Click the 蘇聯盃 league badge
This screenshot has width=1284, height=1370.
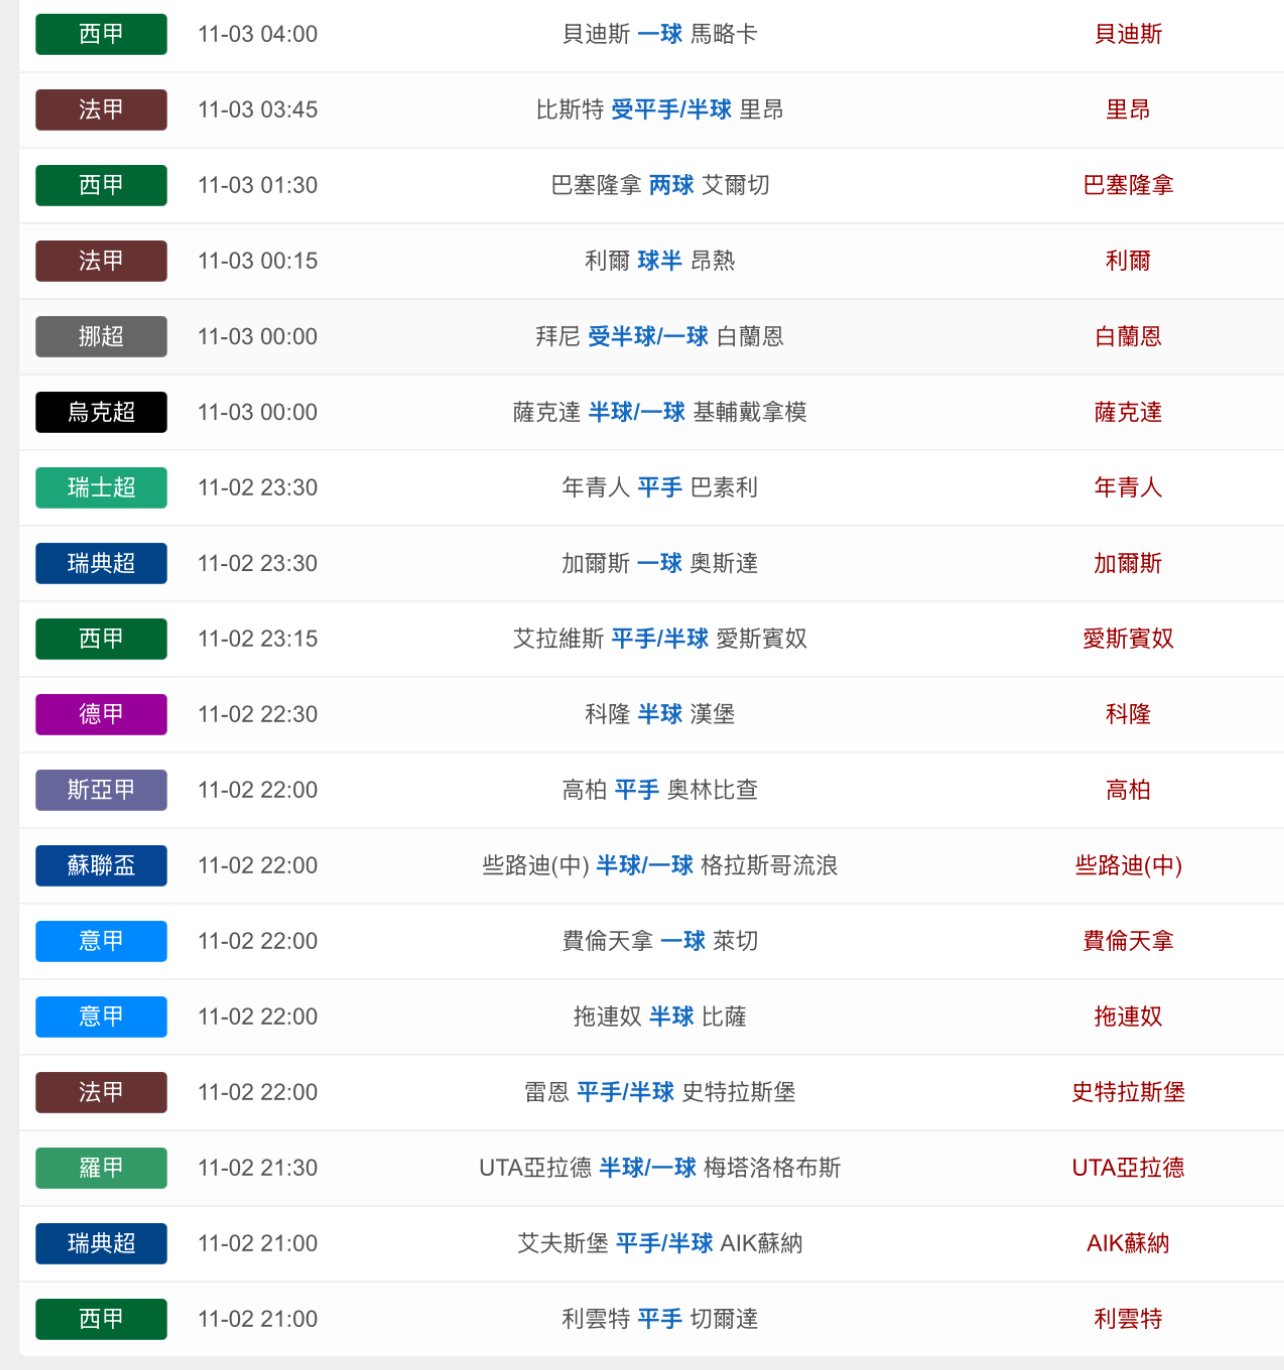[101, 865]
